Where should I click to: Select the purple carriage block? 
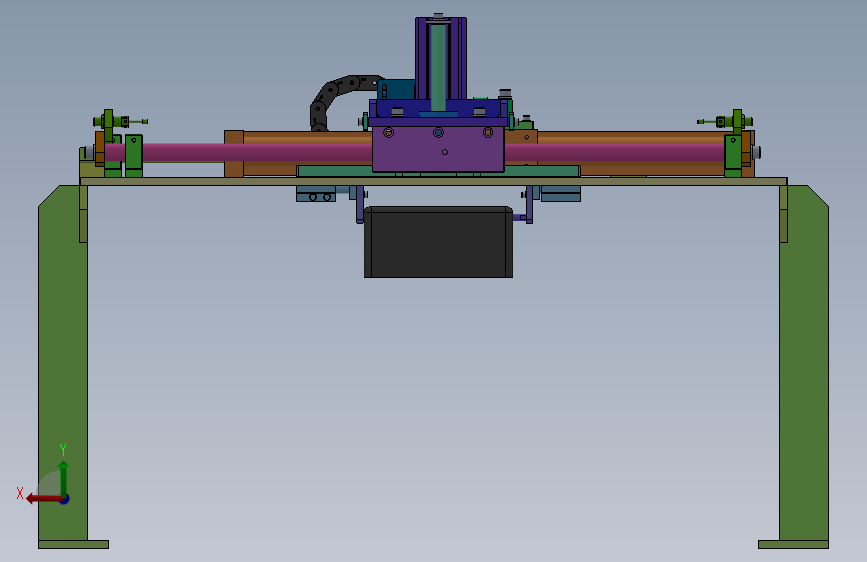(438, 149)
